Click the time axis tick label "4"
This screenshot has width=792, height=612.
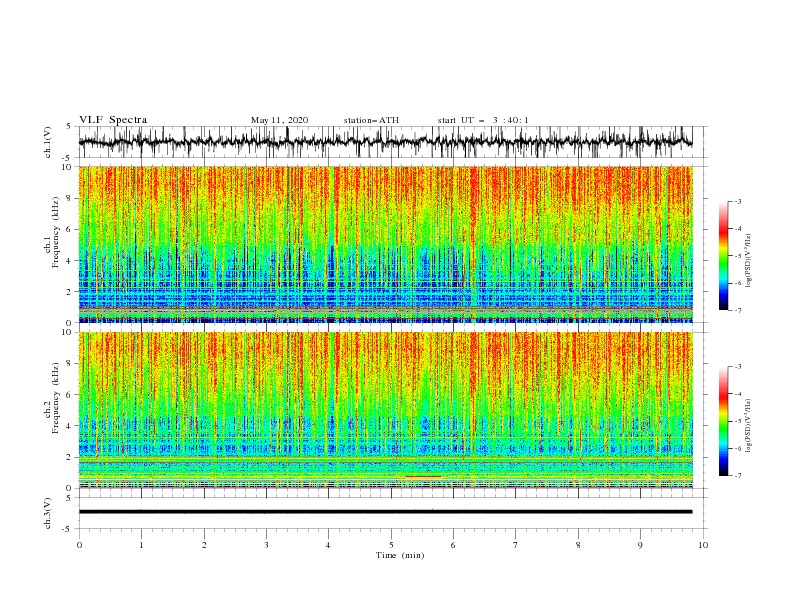click(x=329, y=545)
